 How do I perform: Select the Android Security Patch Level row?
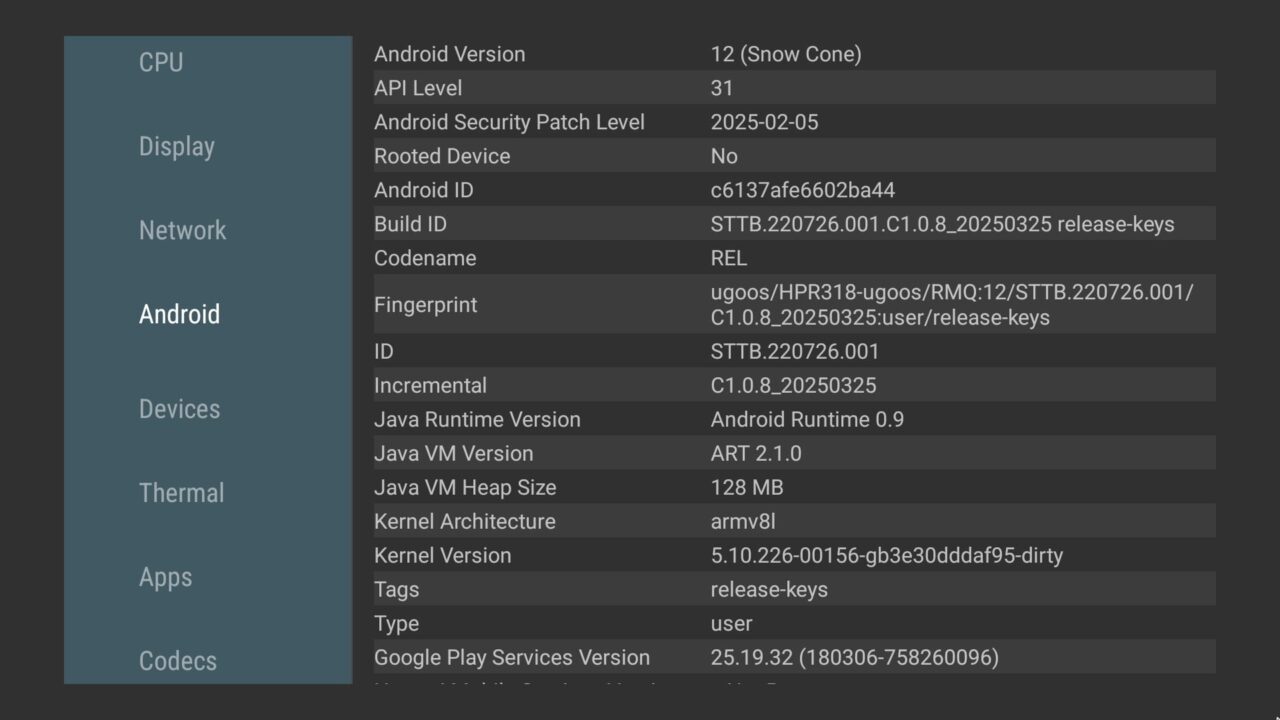point(793,122)
